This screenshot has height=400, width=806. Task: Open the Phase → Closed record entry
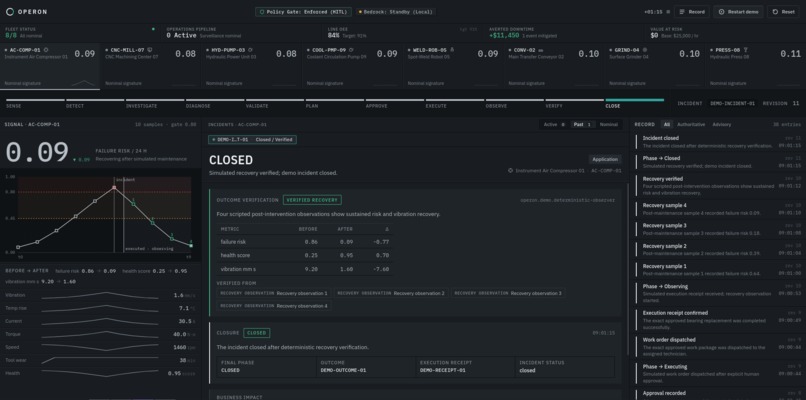(x=717, y=162)
